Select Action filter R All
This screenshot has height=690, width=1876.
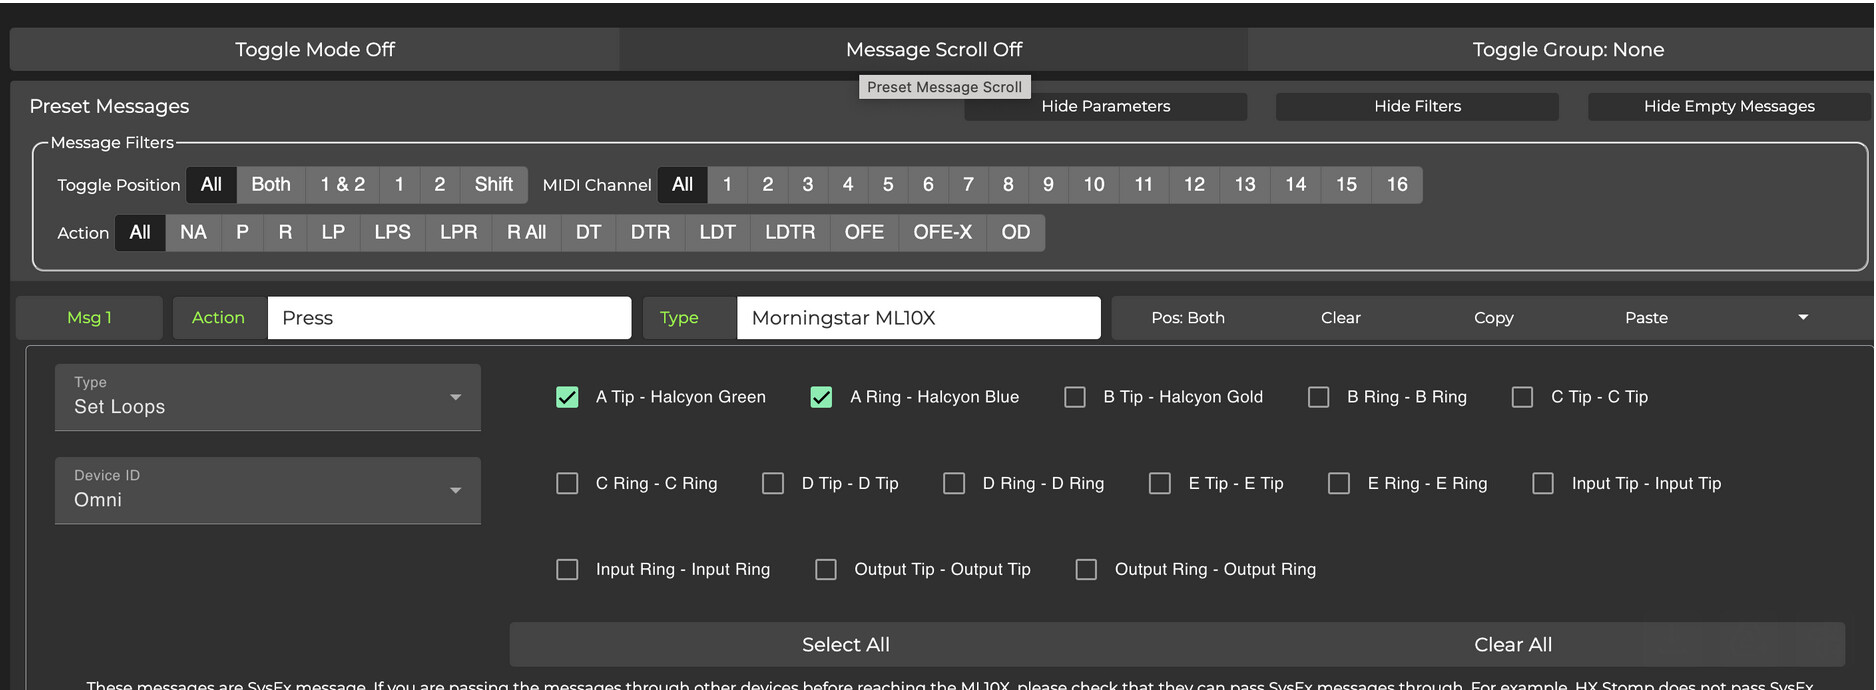click(526, 232)
